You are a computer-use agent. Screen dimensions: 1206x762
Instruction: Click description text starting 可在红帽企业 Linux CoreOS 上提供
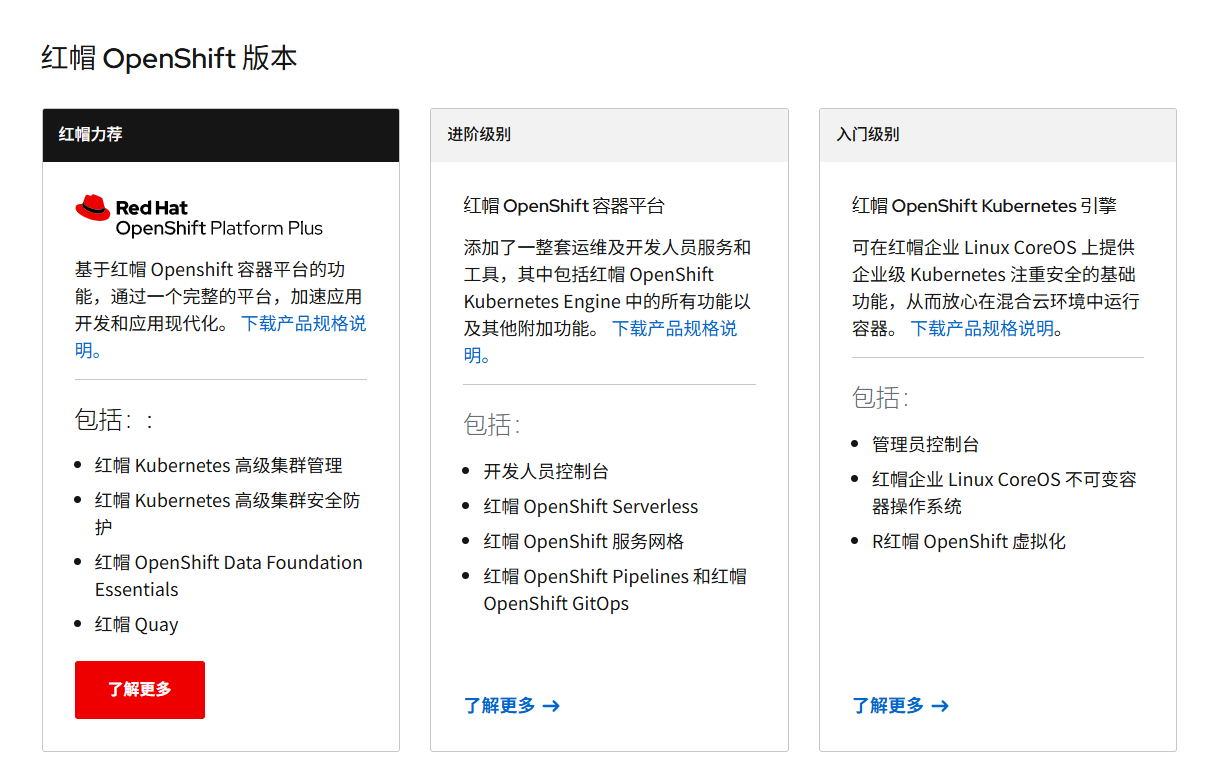coord(996,288)
